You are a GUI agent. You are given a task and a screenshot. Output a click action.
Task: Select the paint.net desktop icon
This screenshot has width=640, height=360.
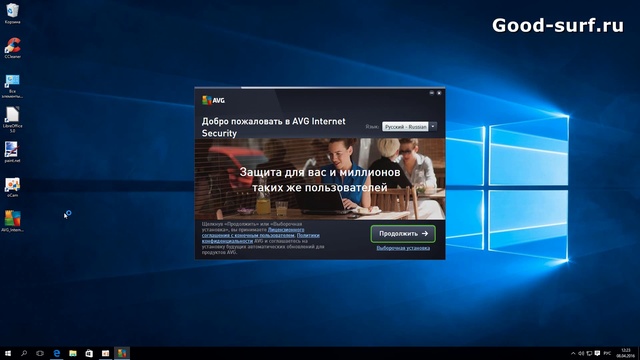tap(12, 152)
